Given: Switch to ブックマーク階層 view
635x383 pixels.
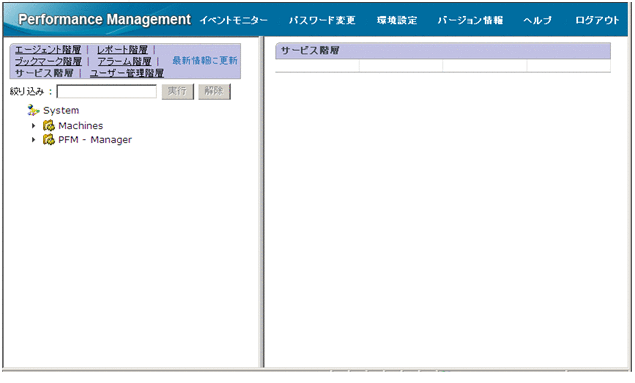Looking at the screenshot, I should tap(48, 62).
